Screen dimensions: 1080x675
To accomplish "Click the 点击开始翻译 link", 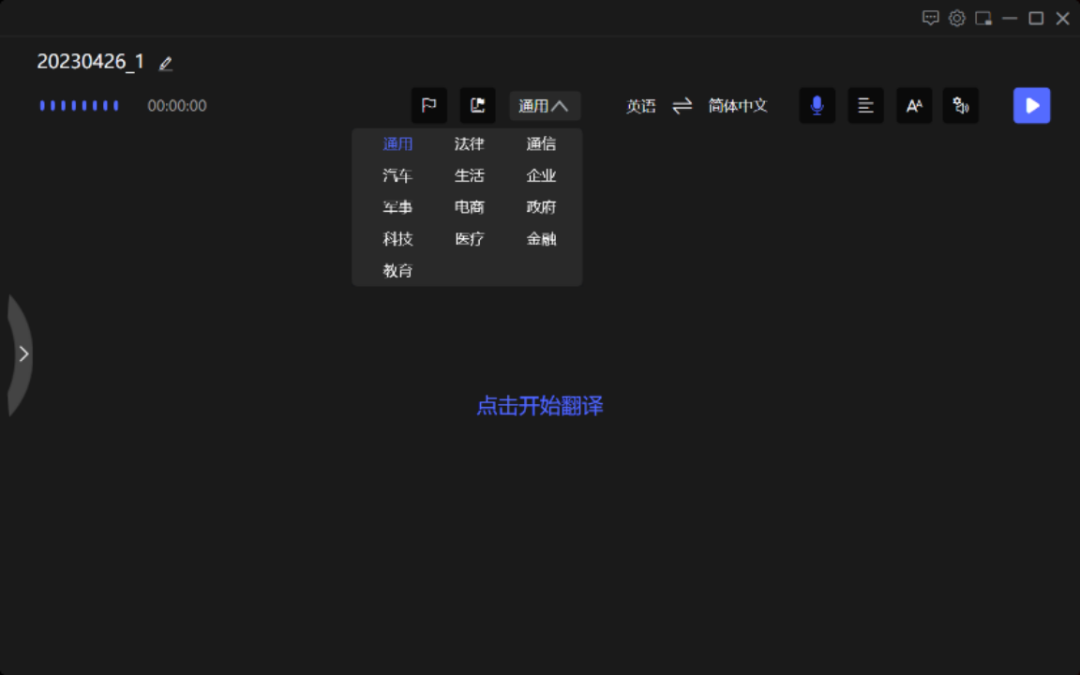I will (539, 406).
